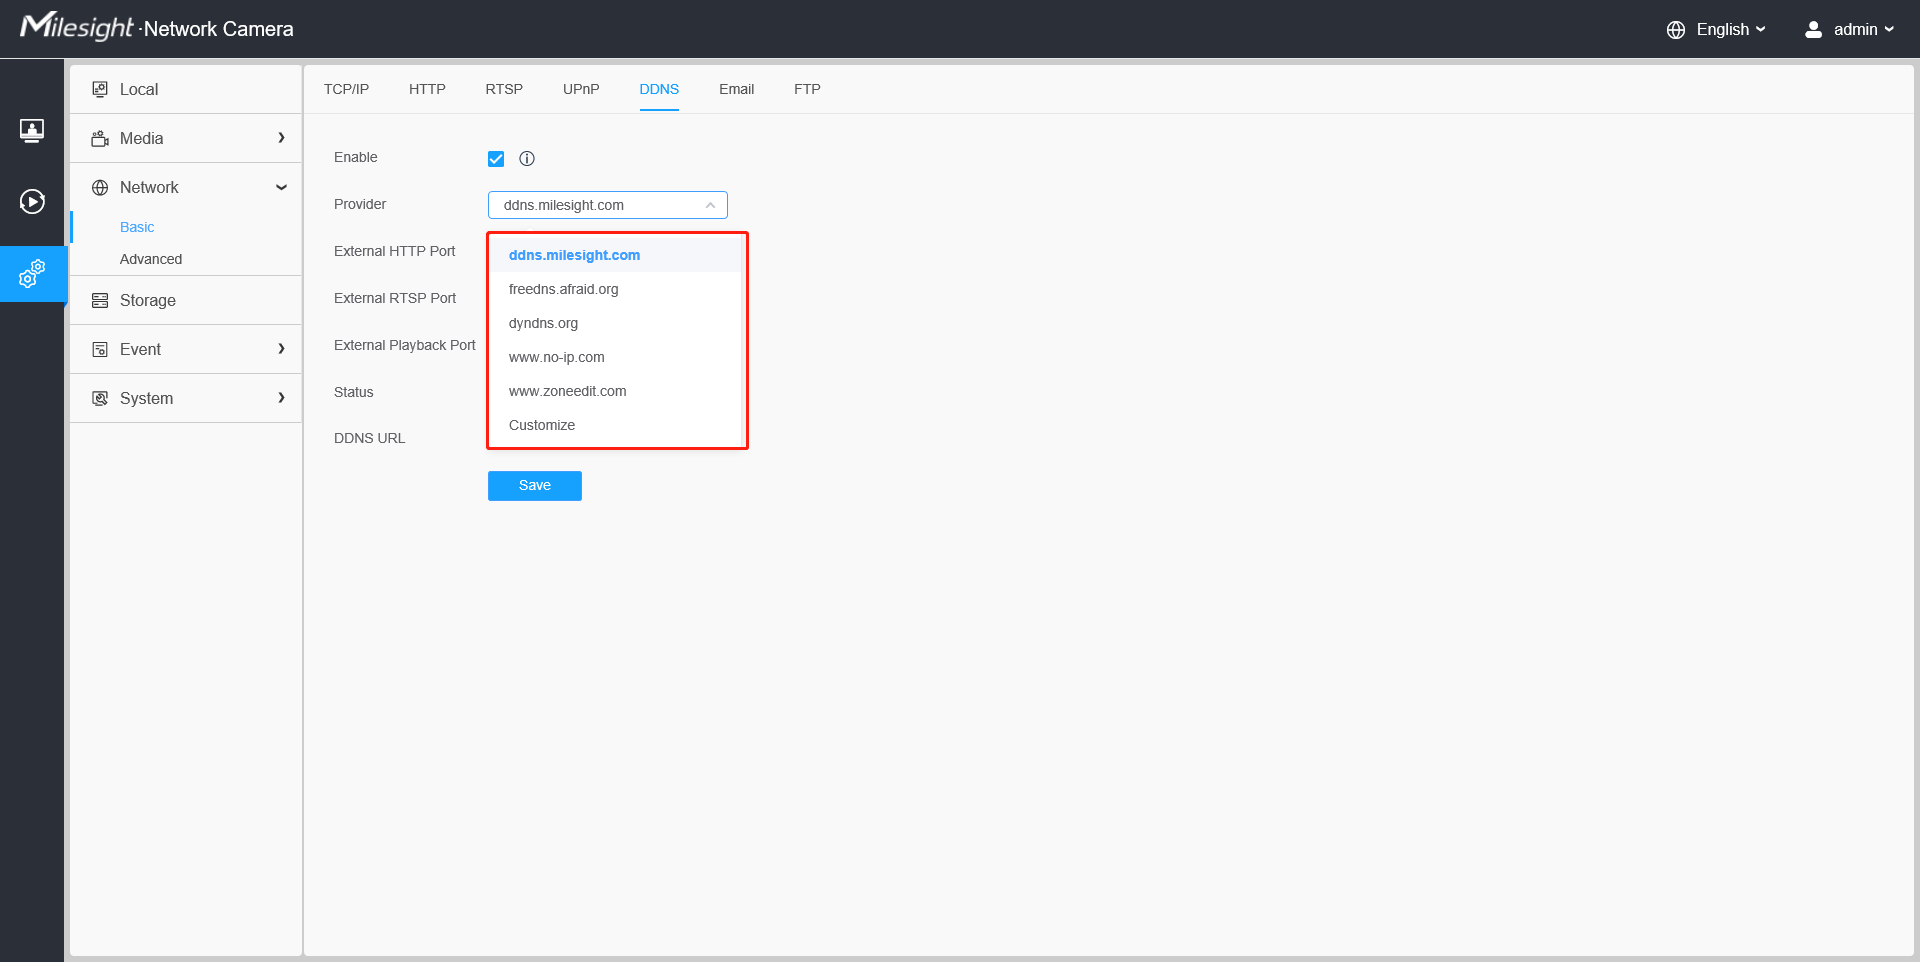Switch to the Email tab

coord(736,89)
